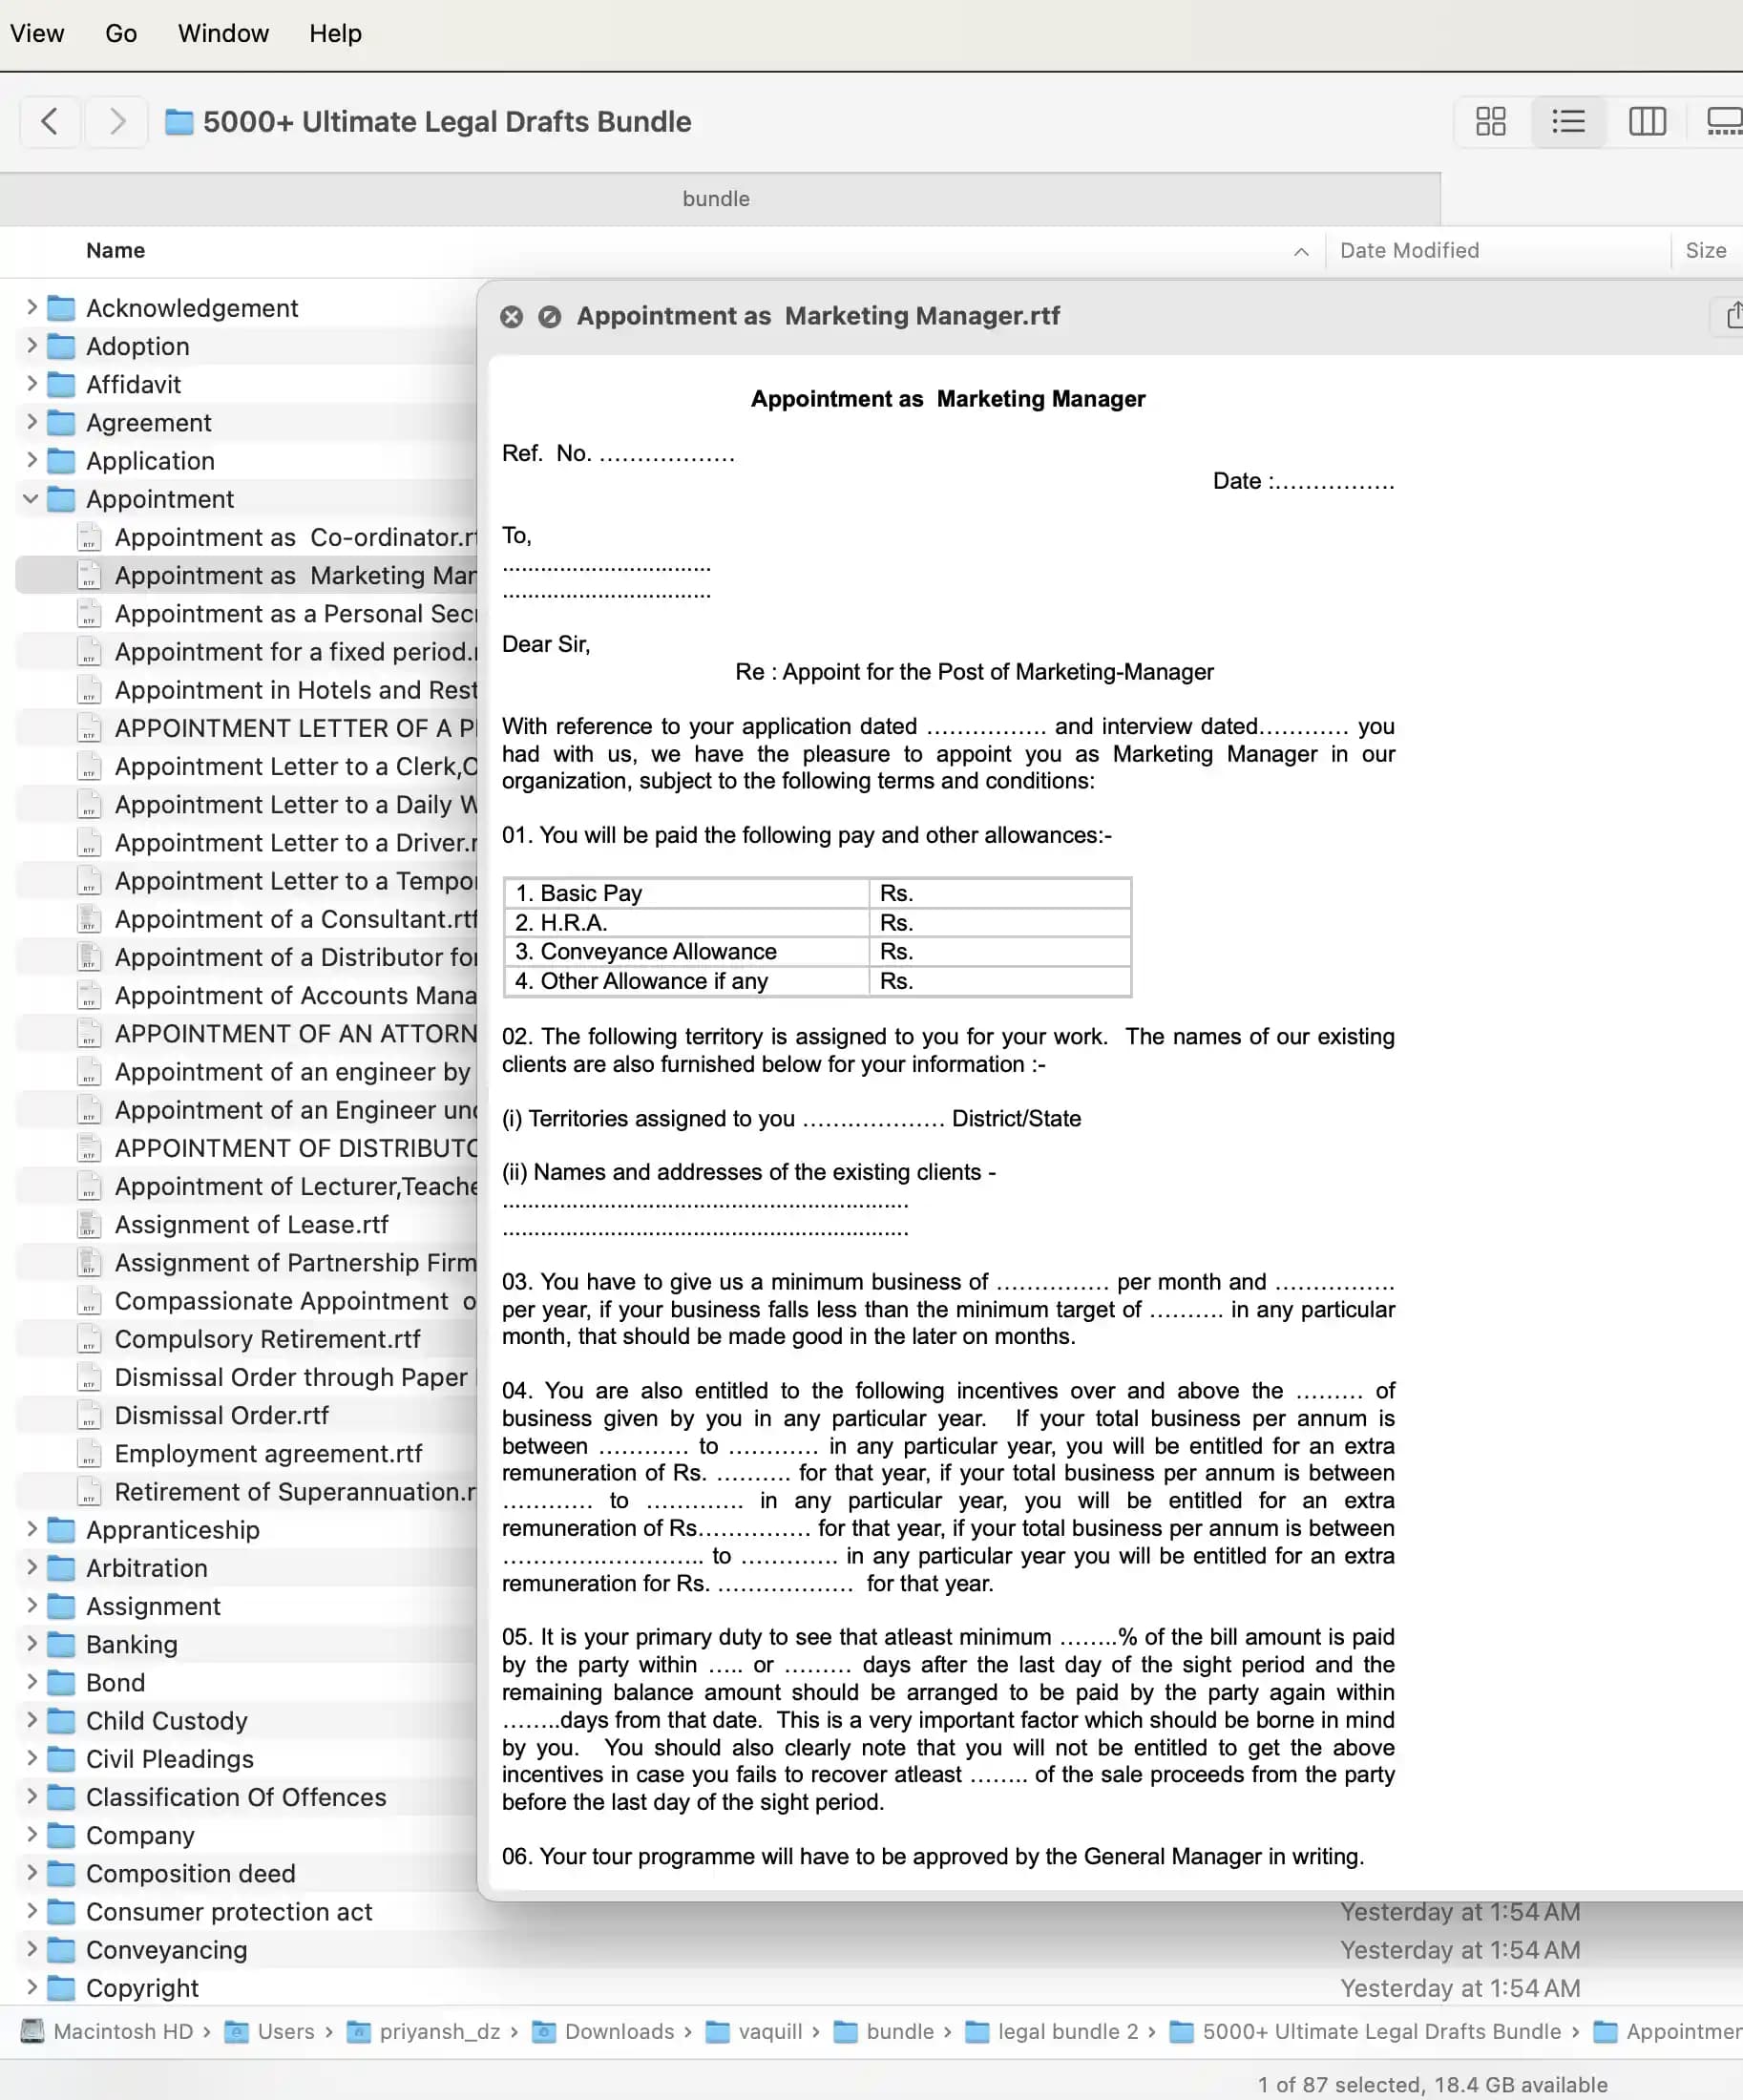Click the Acknowledgement folder icon
This screenshot has width=1743, height=2100.
(61, 308)
